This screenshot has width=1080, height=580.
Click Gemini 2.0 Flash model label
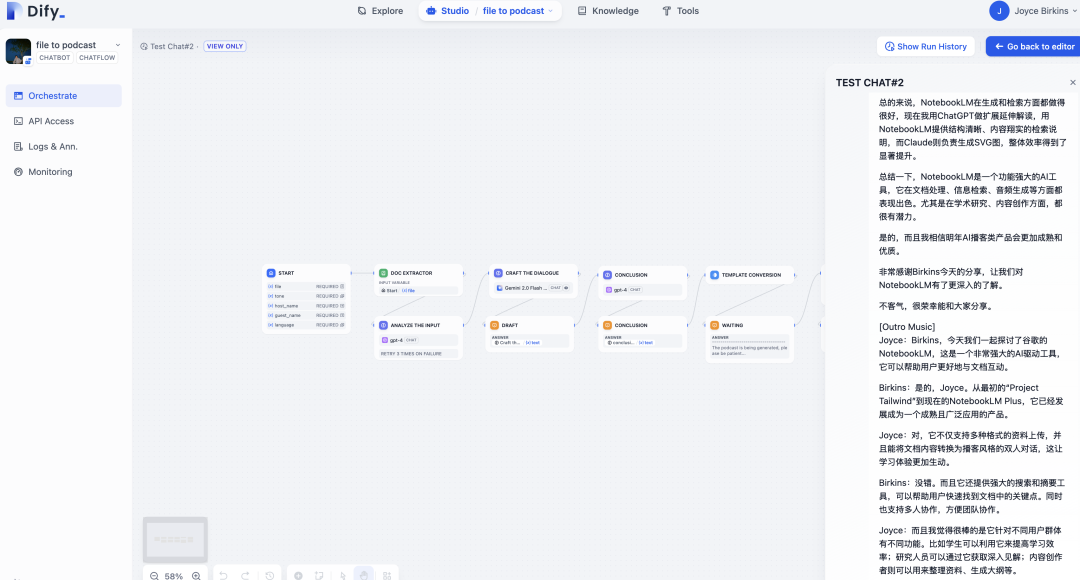pyautogui.click(x=526, y=288)
